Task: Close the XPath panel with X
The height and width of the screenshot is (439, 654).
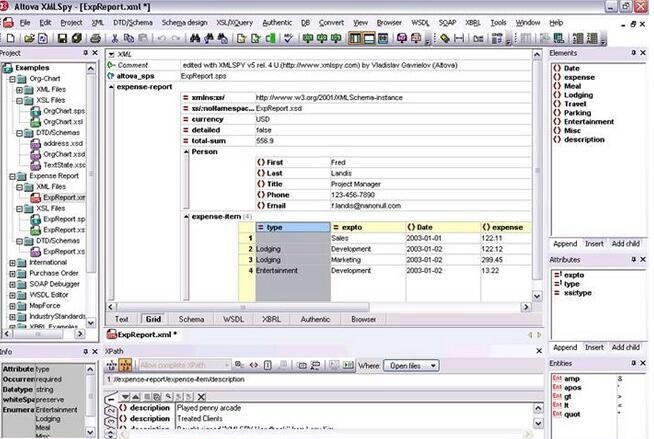Action: click(538, 351)
